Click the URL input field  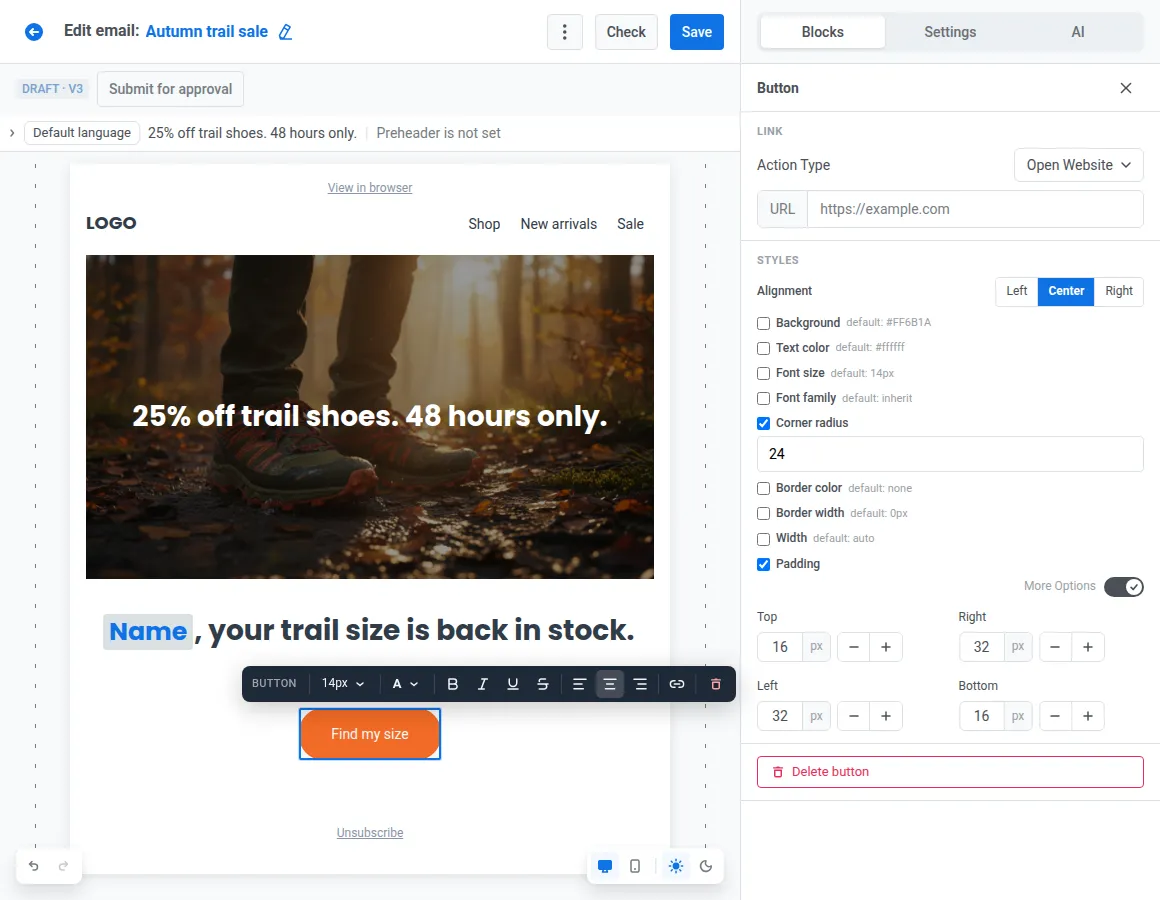(x=975, y=209)
